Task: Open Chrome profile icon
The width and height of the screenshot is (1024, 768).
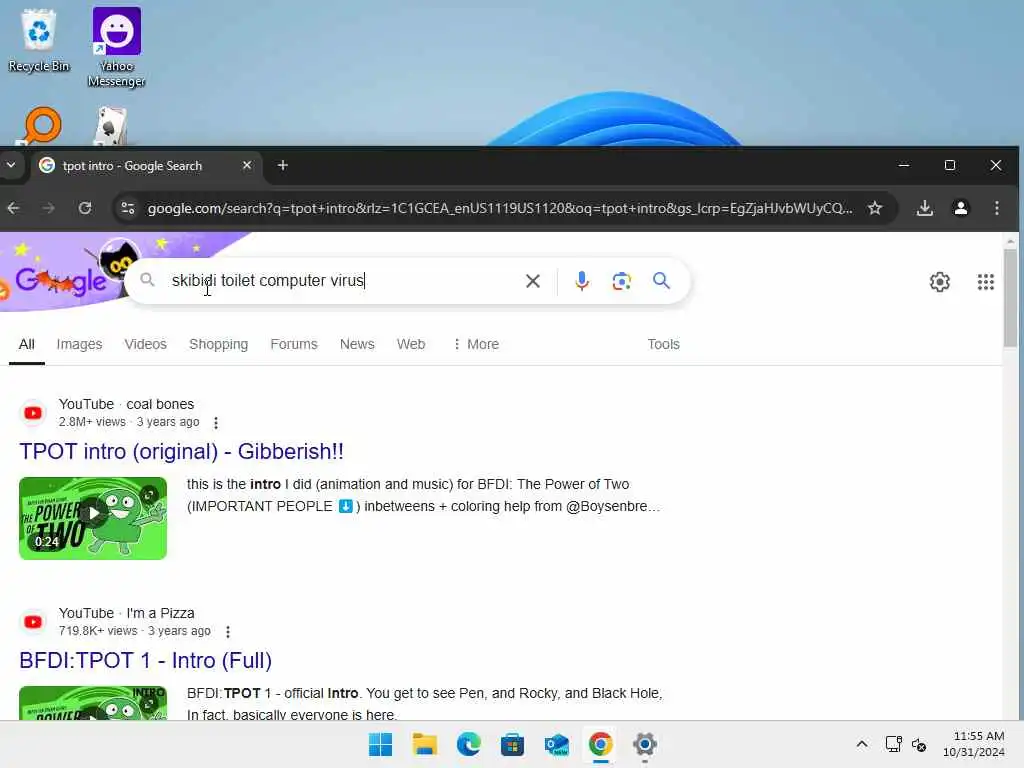Action: pyautogui.click(x=961, y=208)
